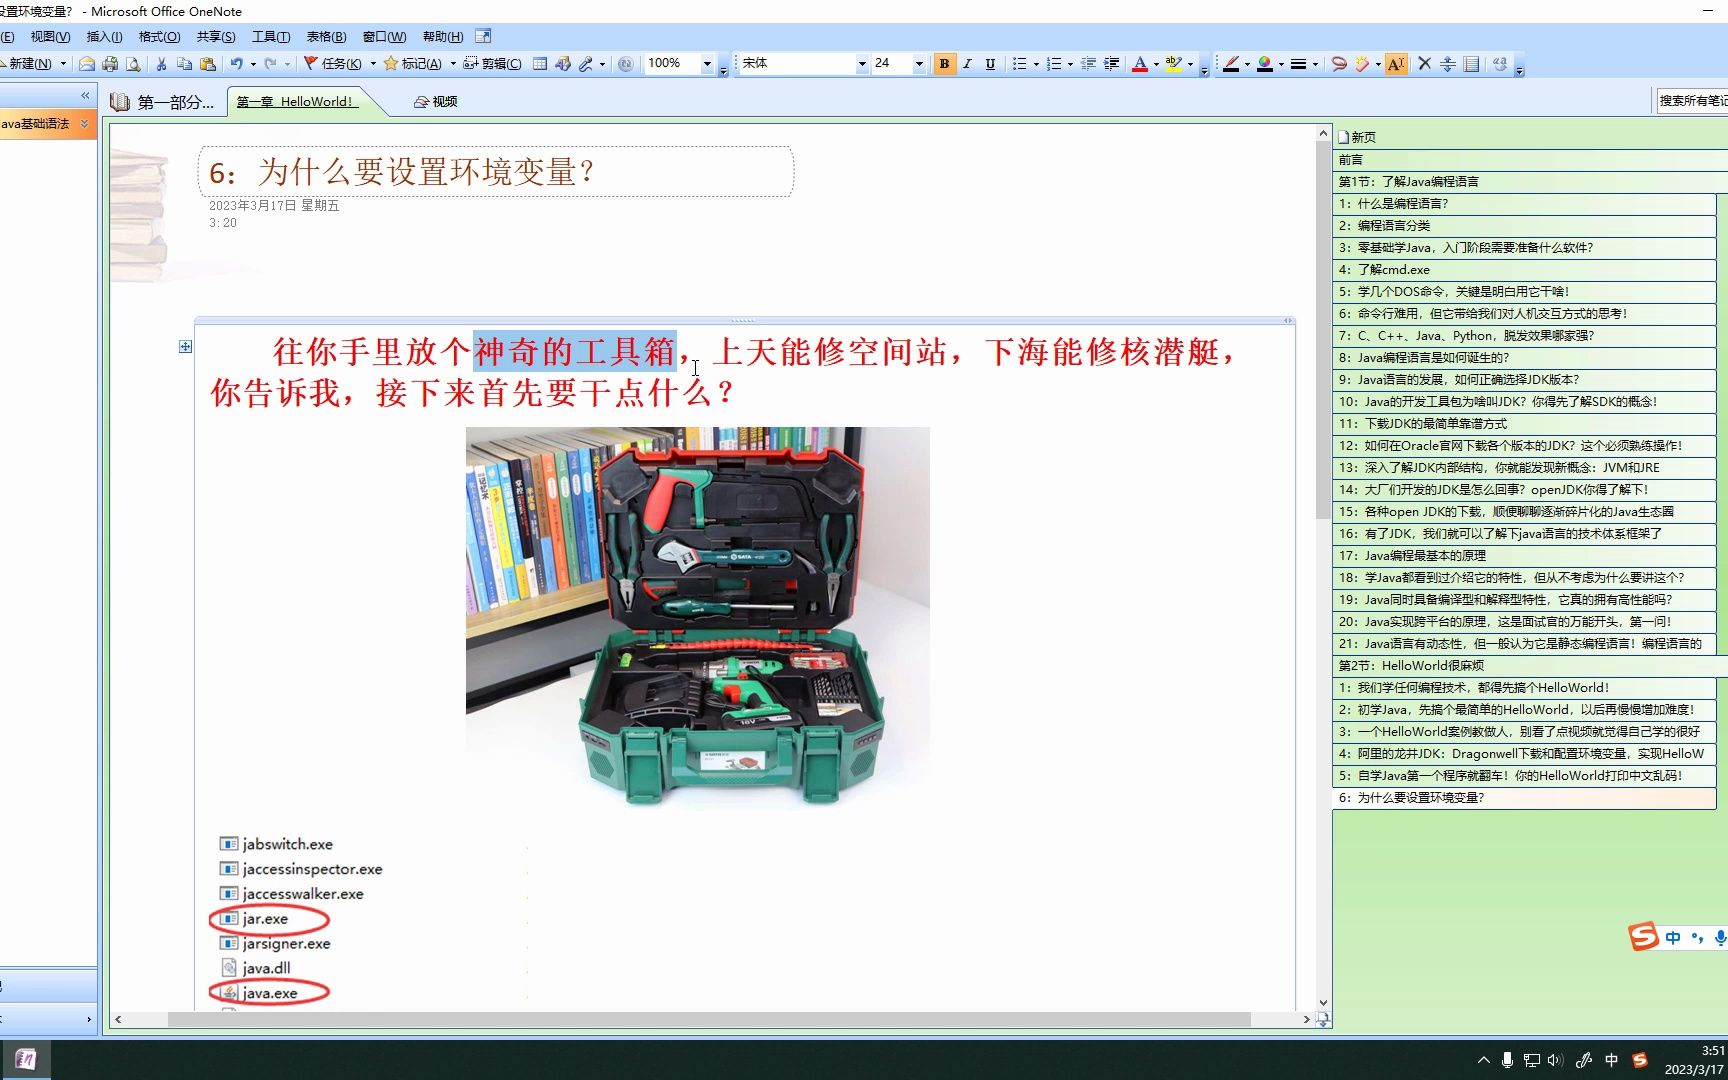Screen dimensions: 1728x1080
Task: Click the insert table icon
Action: 539,63
